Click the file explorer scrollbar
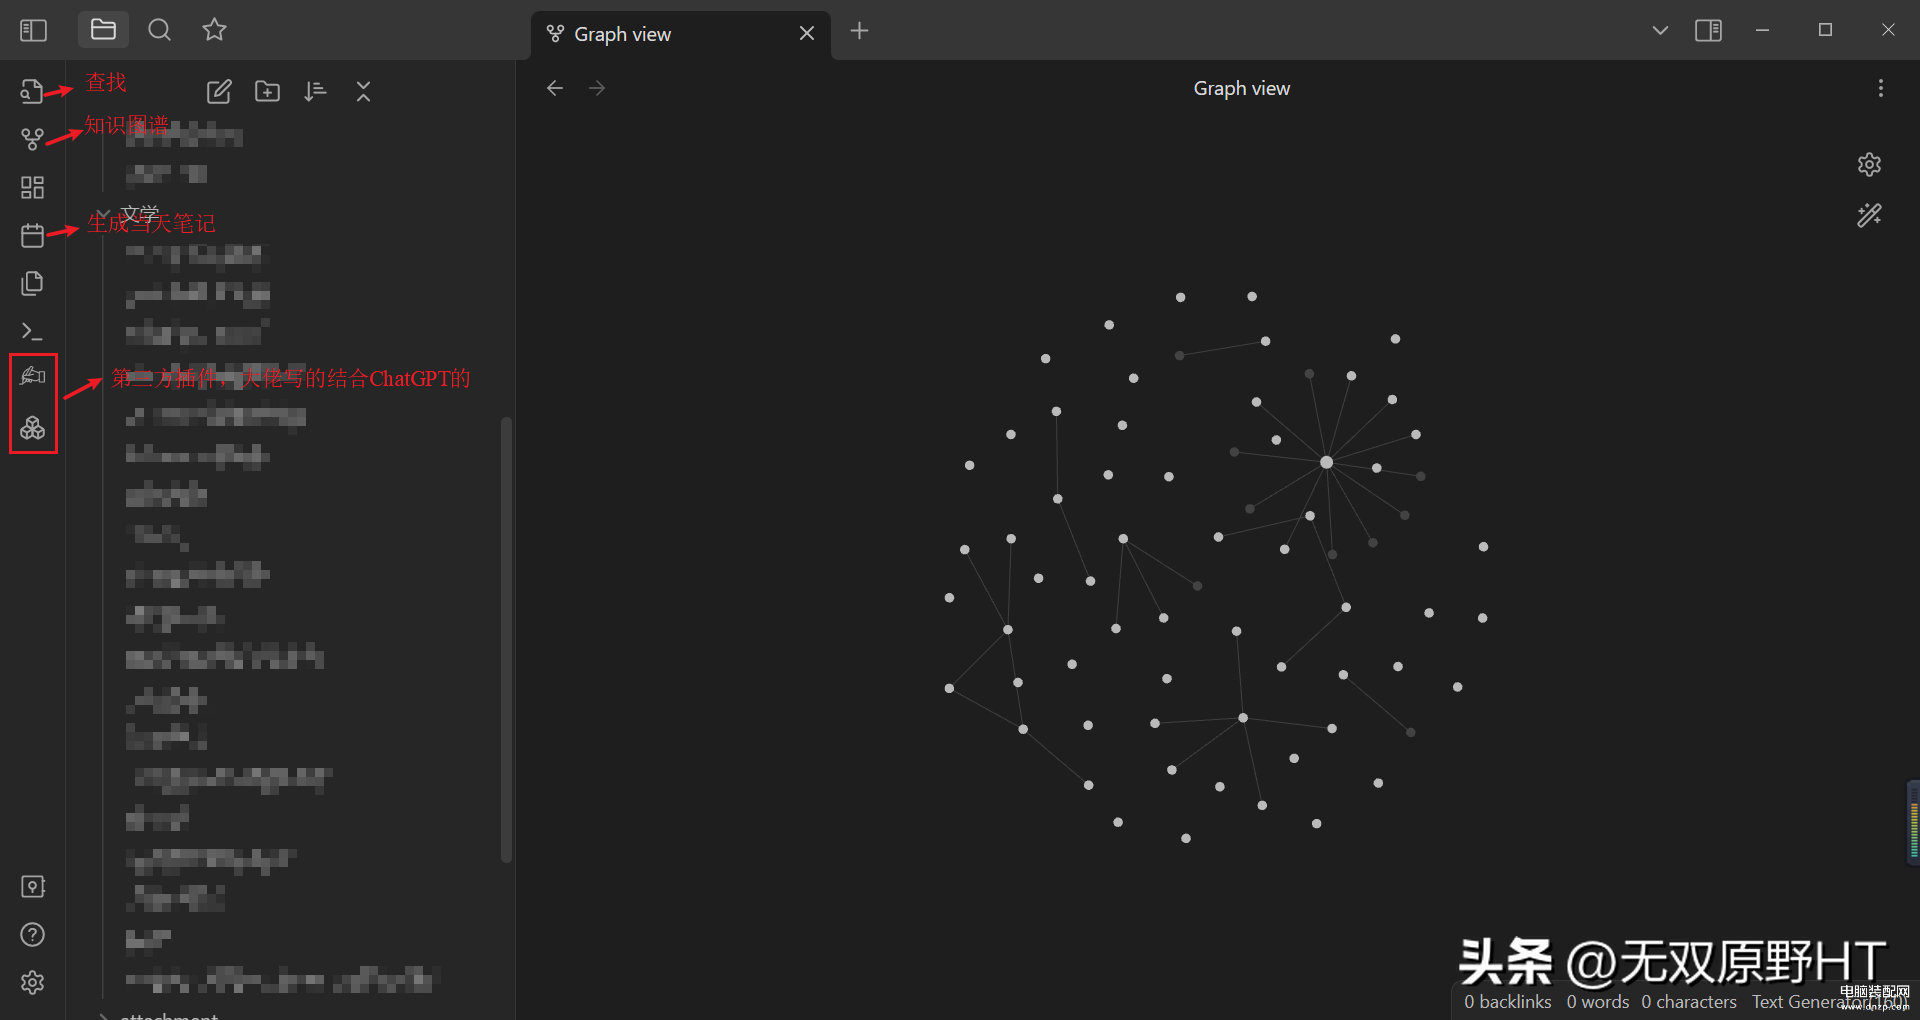 506,640
